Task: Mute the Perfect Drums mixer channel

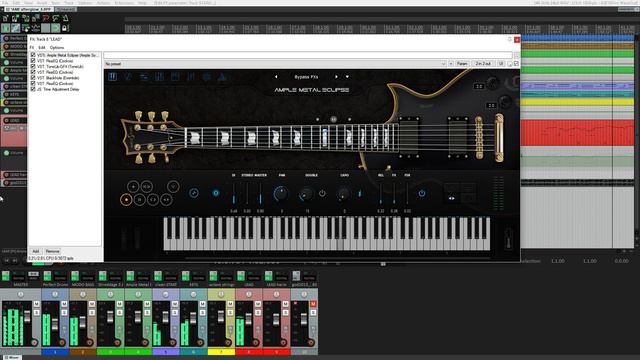Action: coord(64,304)
